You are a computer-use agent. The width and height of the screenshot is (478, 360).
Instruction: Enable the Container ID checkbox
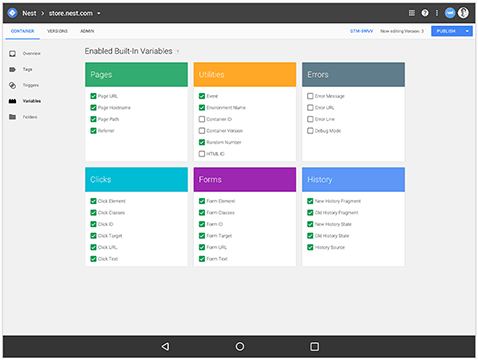[x=202, y=119]
